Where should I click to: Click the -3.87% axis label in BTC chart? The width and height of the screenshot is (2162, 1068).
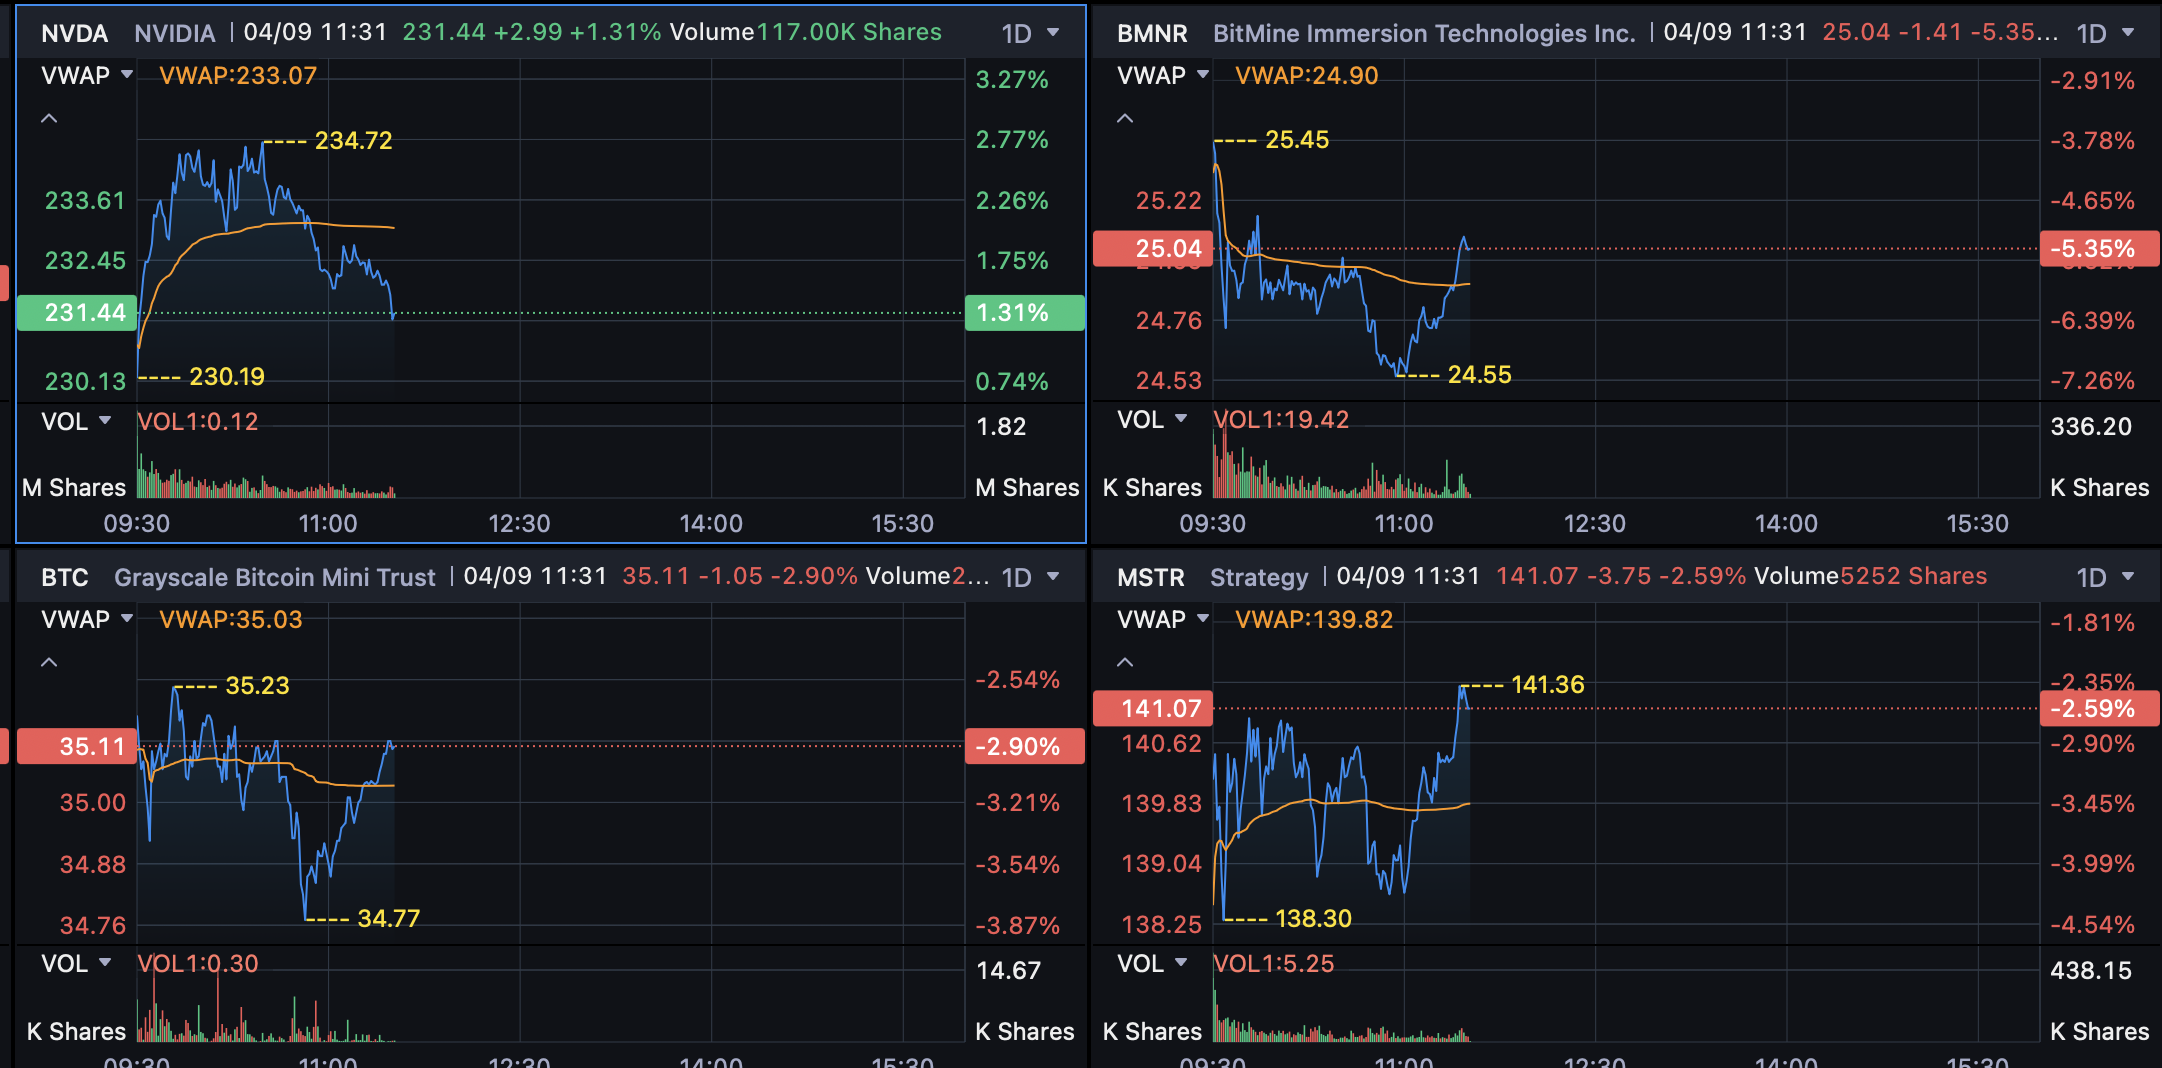pos(1018,926)
